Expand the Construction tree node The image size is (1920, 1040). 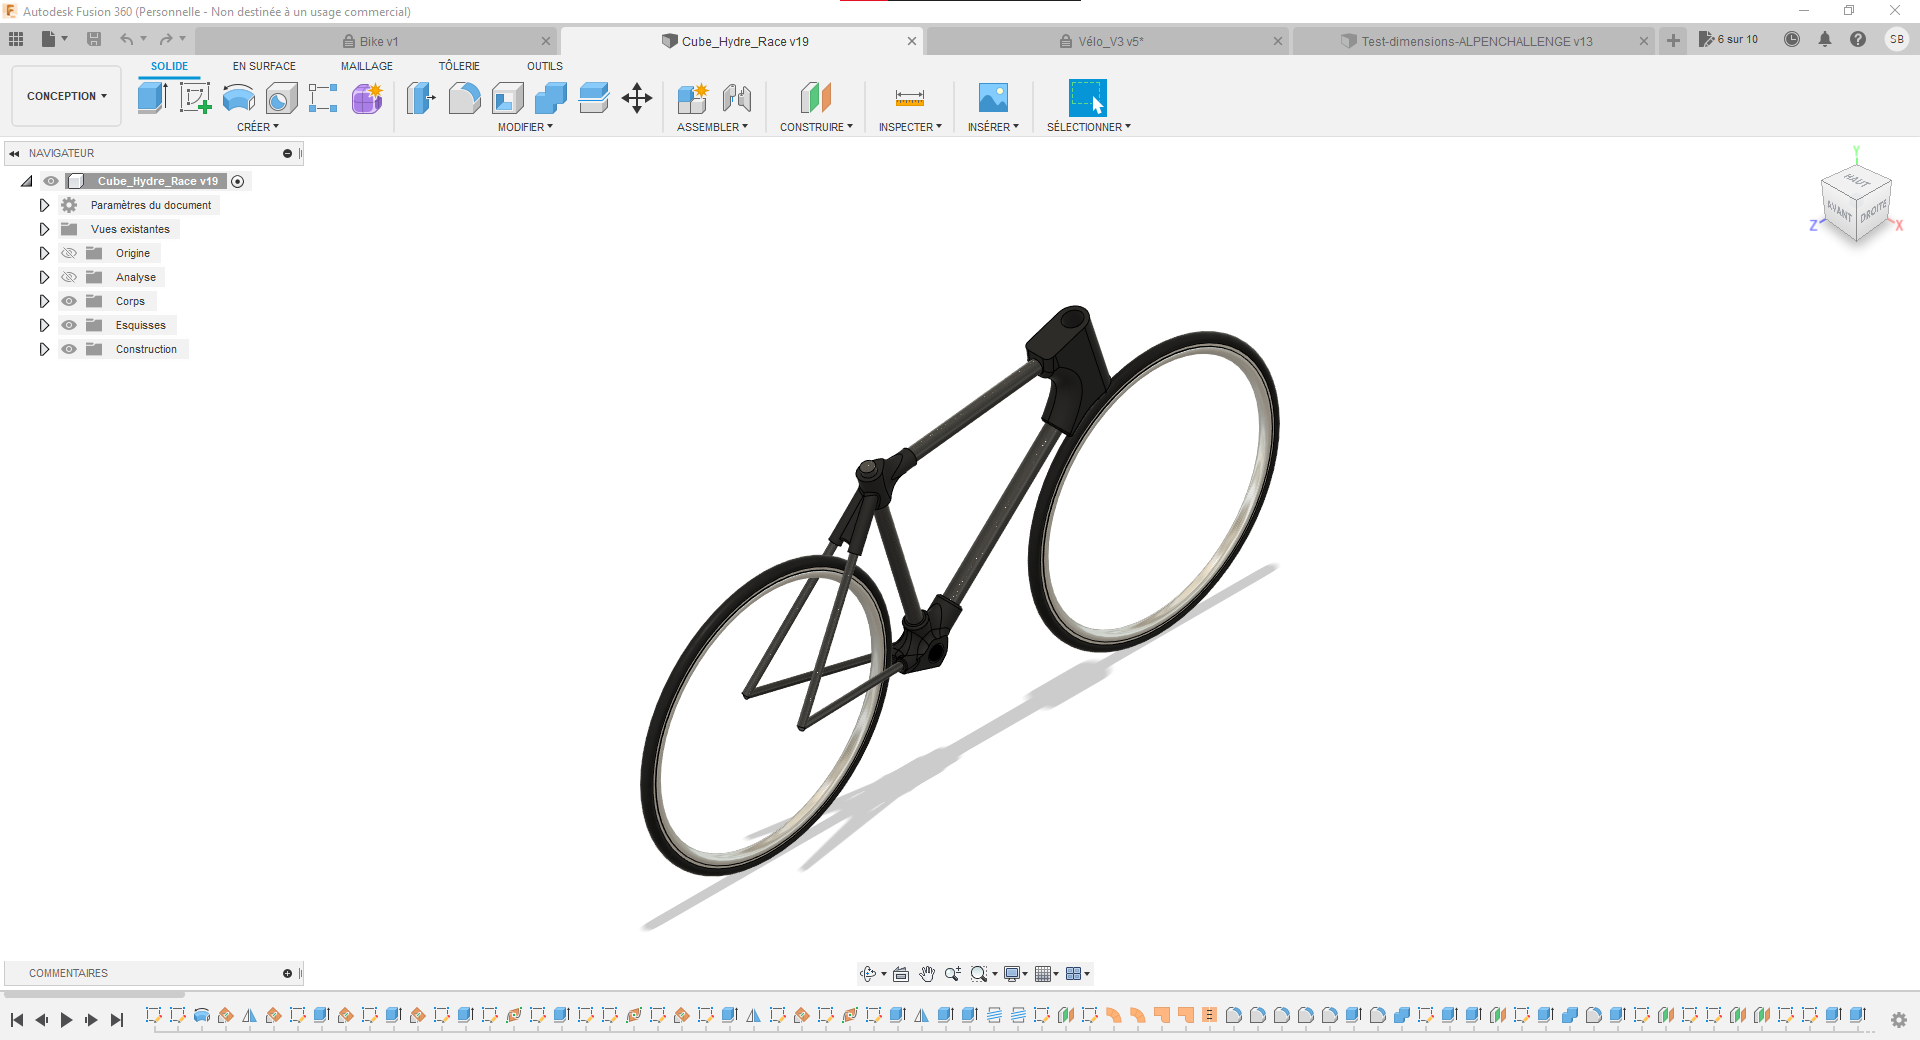pos(44,349)
